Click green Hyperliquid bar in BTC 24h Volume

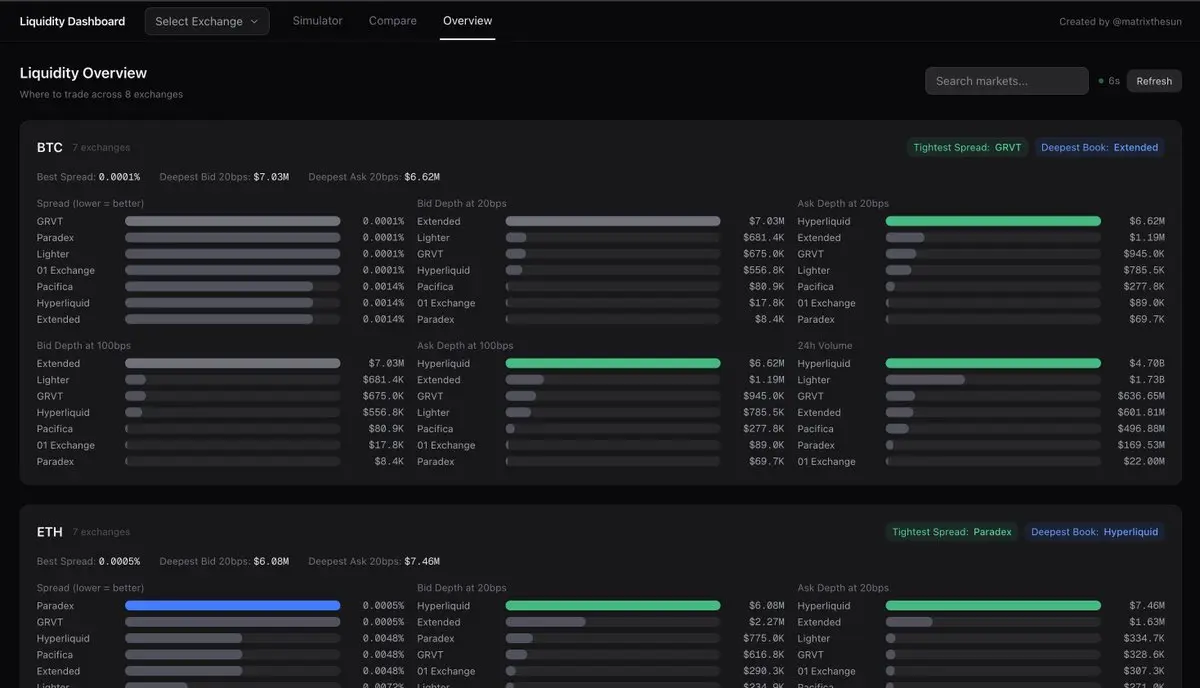click(x=993, y=363)
